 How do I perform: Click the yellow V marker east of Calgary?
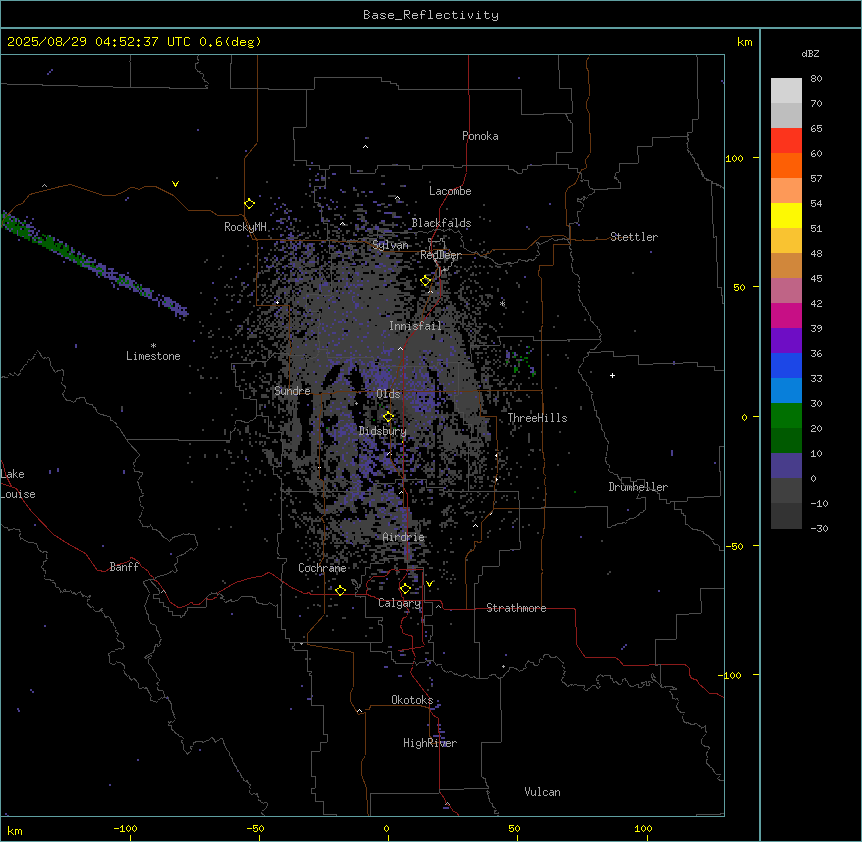[x=429, y=584]
